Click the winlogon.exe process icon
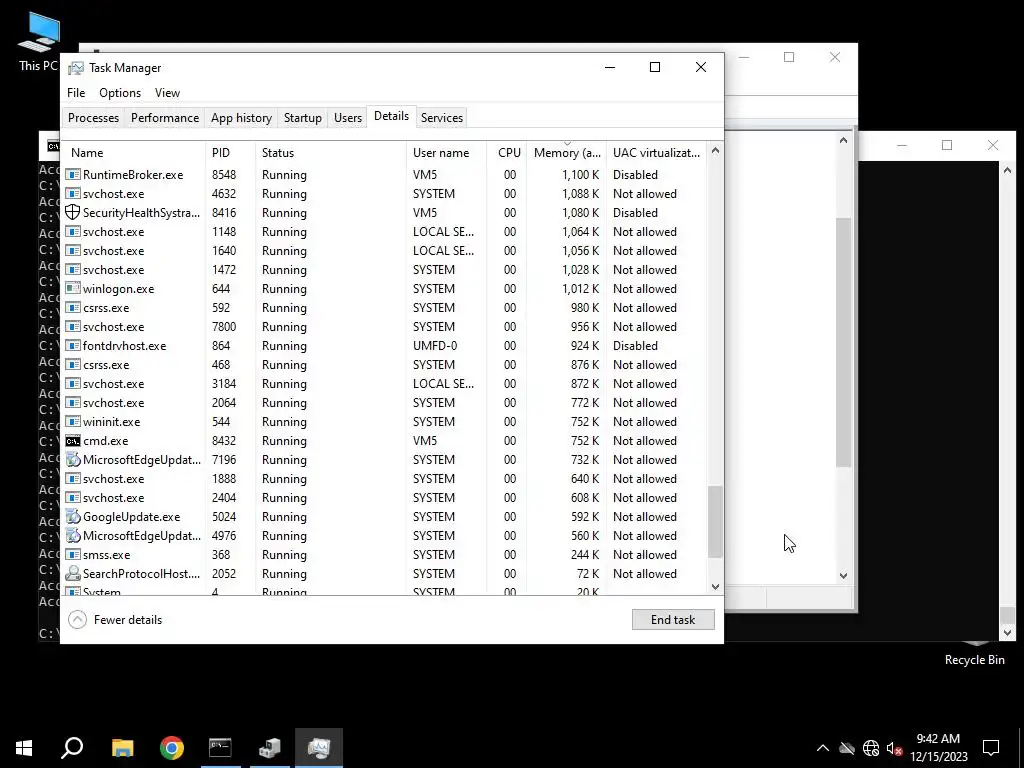The image size is (1024, 768). coord(72,289)
